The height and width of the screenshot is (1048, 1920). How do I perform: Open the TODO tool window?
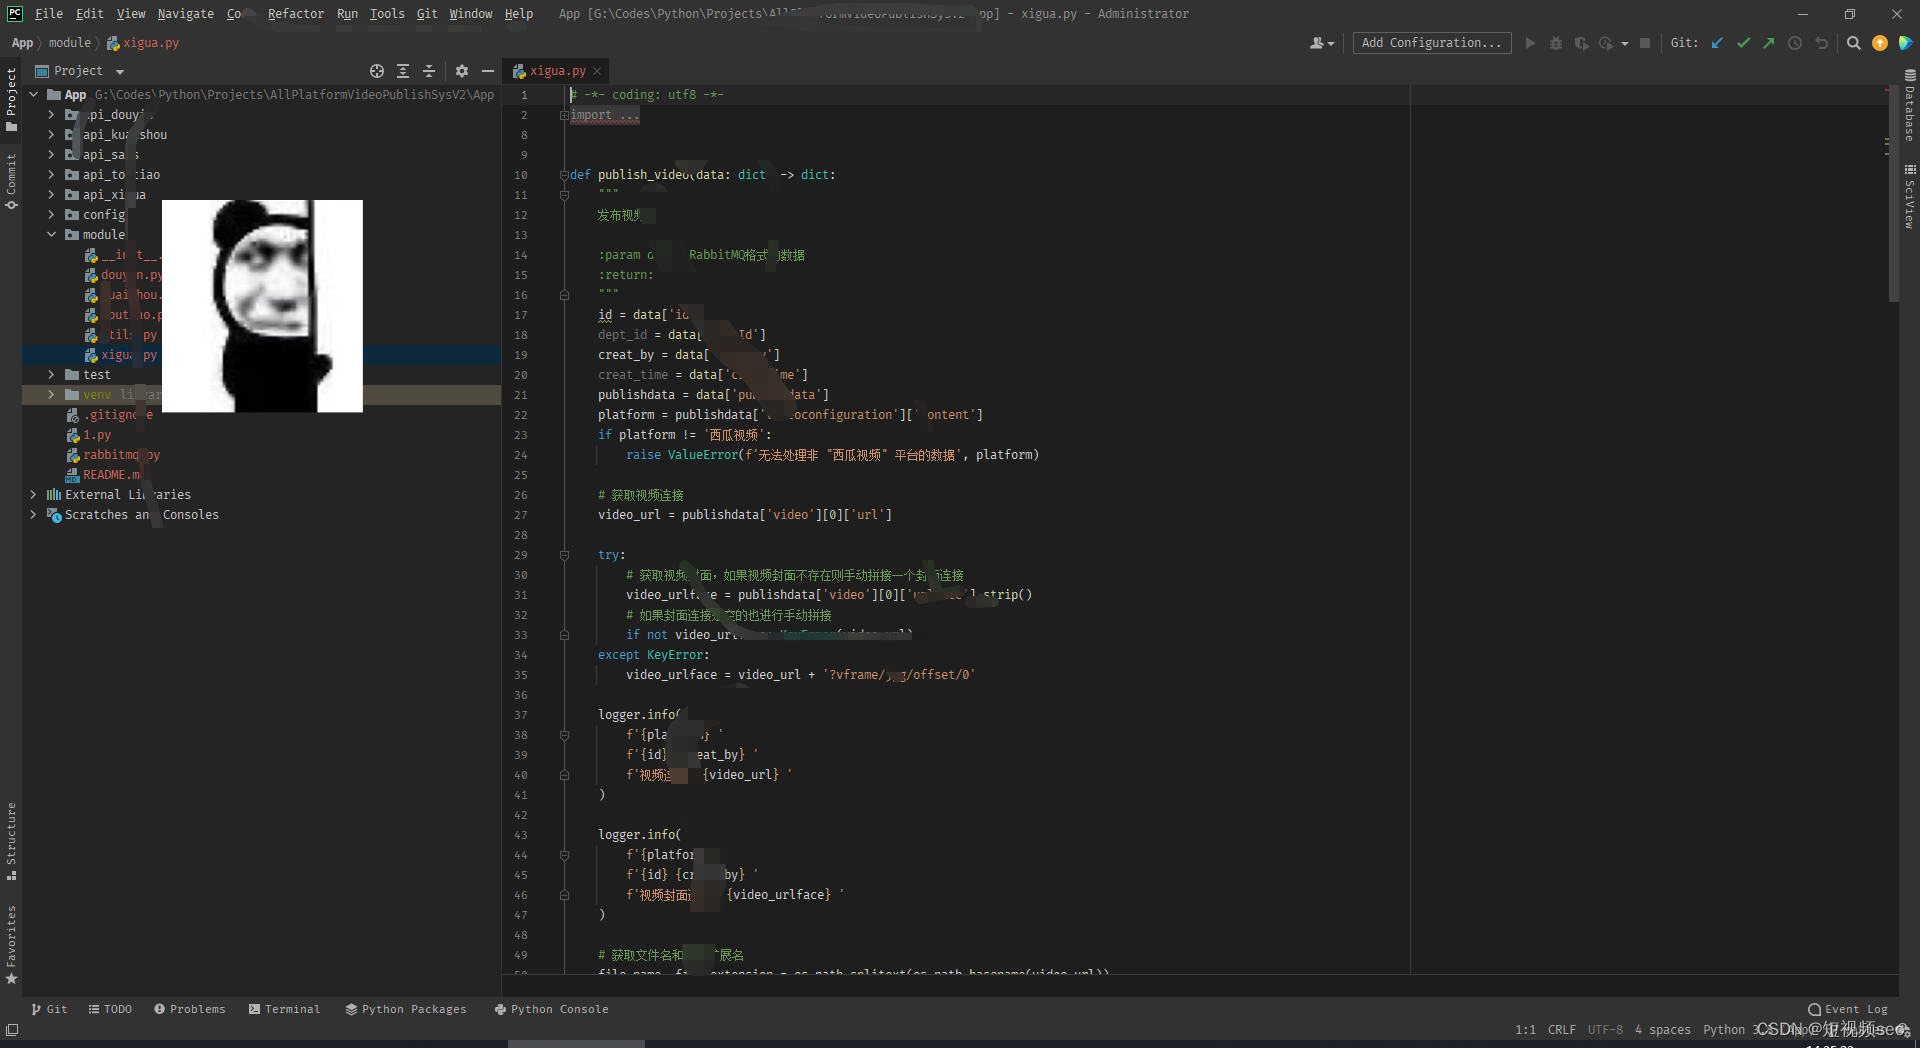coord(110,1010)
